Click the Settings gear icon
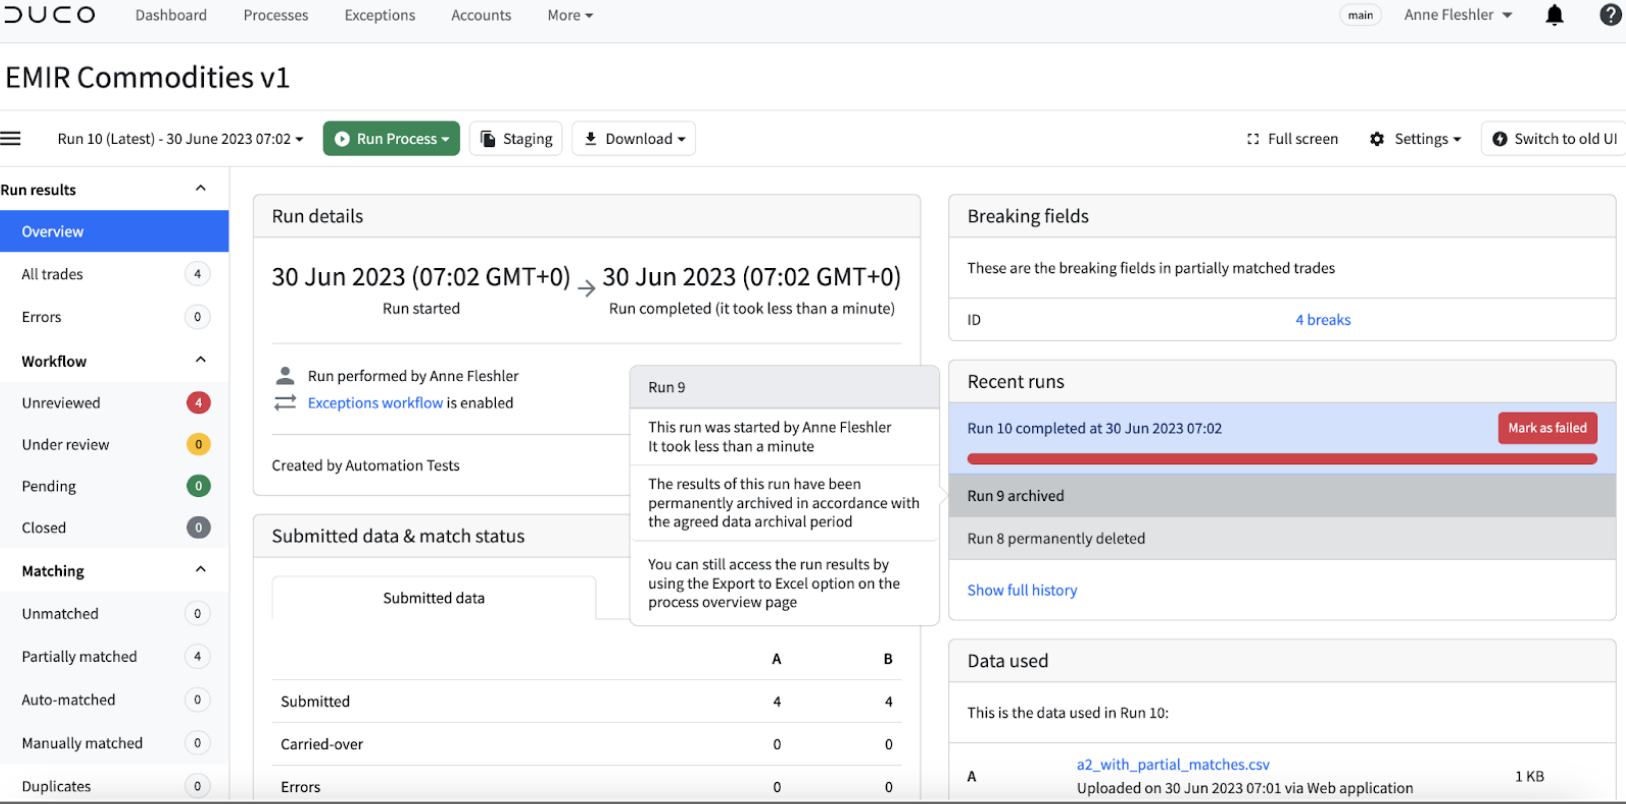Viewport: 1626px width, 804px height. [x=1377, y=139]
